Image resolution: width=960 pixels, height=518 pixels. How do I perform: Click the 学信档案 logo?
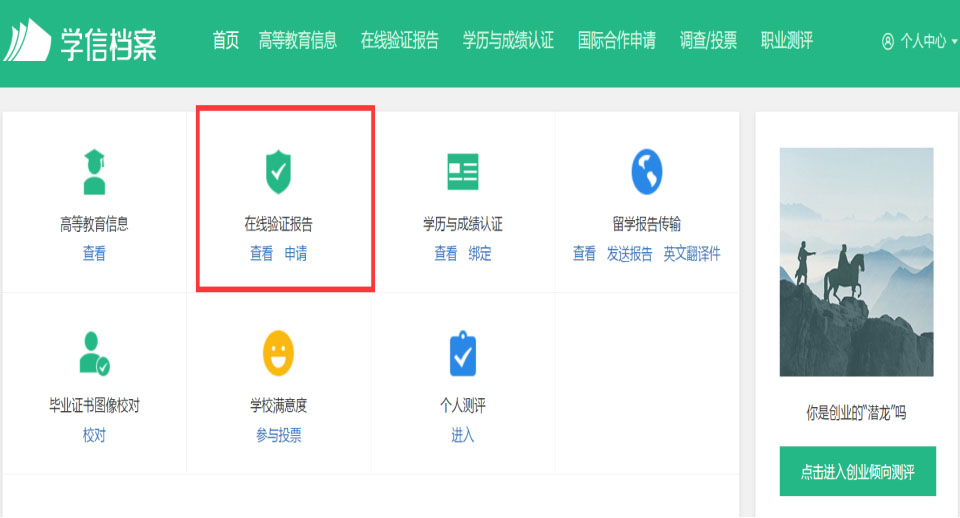point(80,41)
